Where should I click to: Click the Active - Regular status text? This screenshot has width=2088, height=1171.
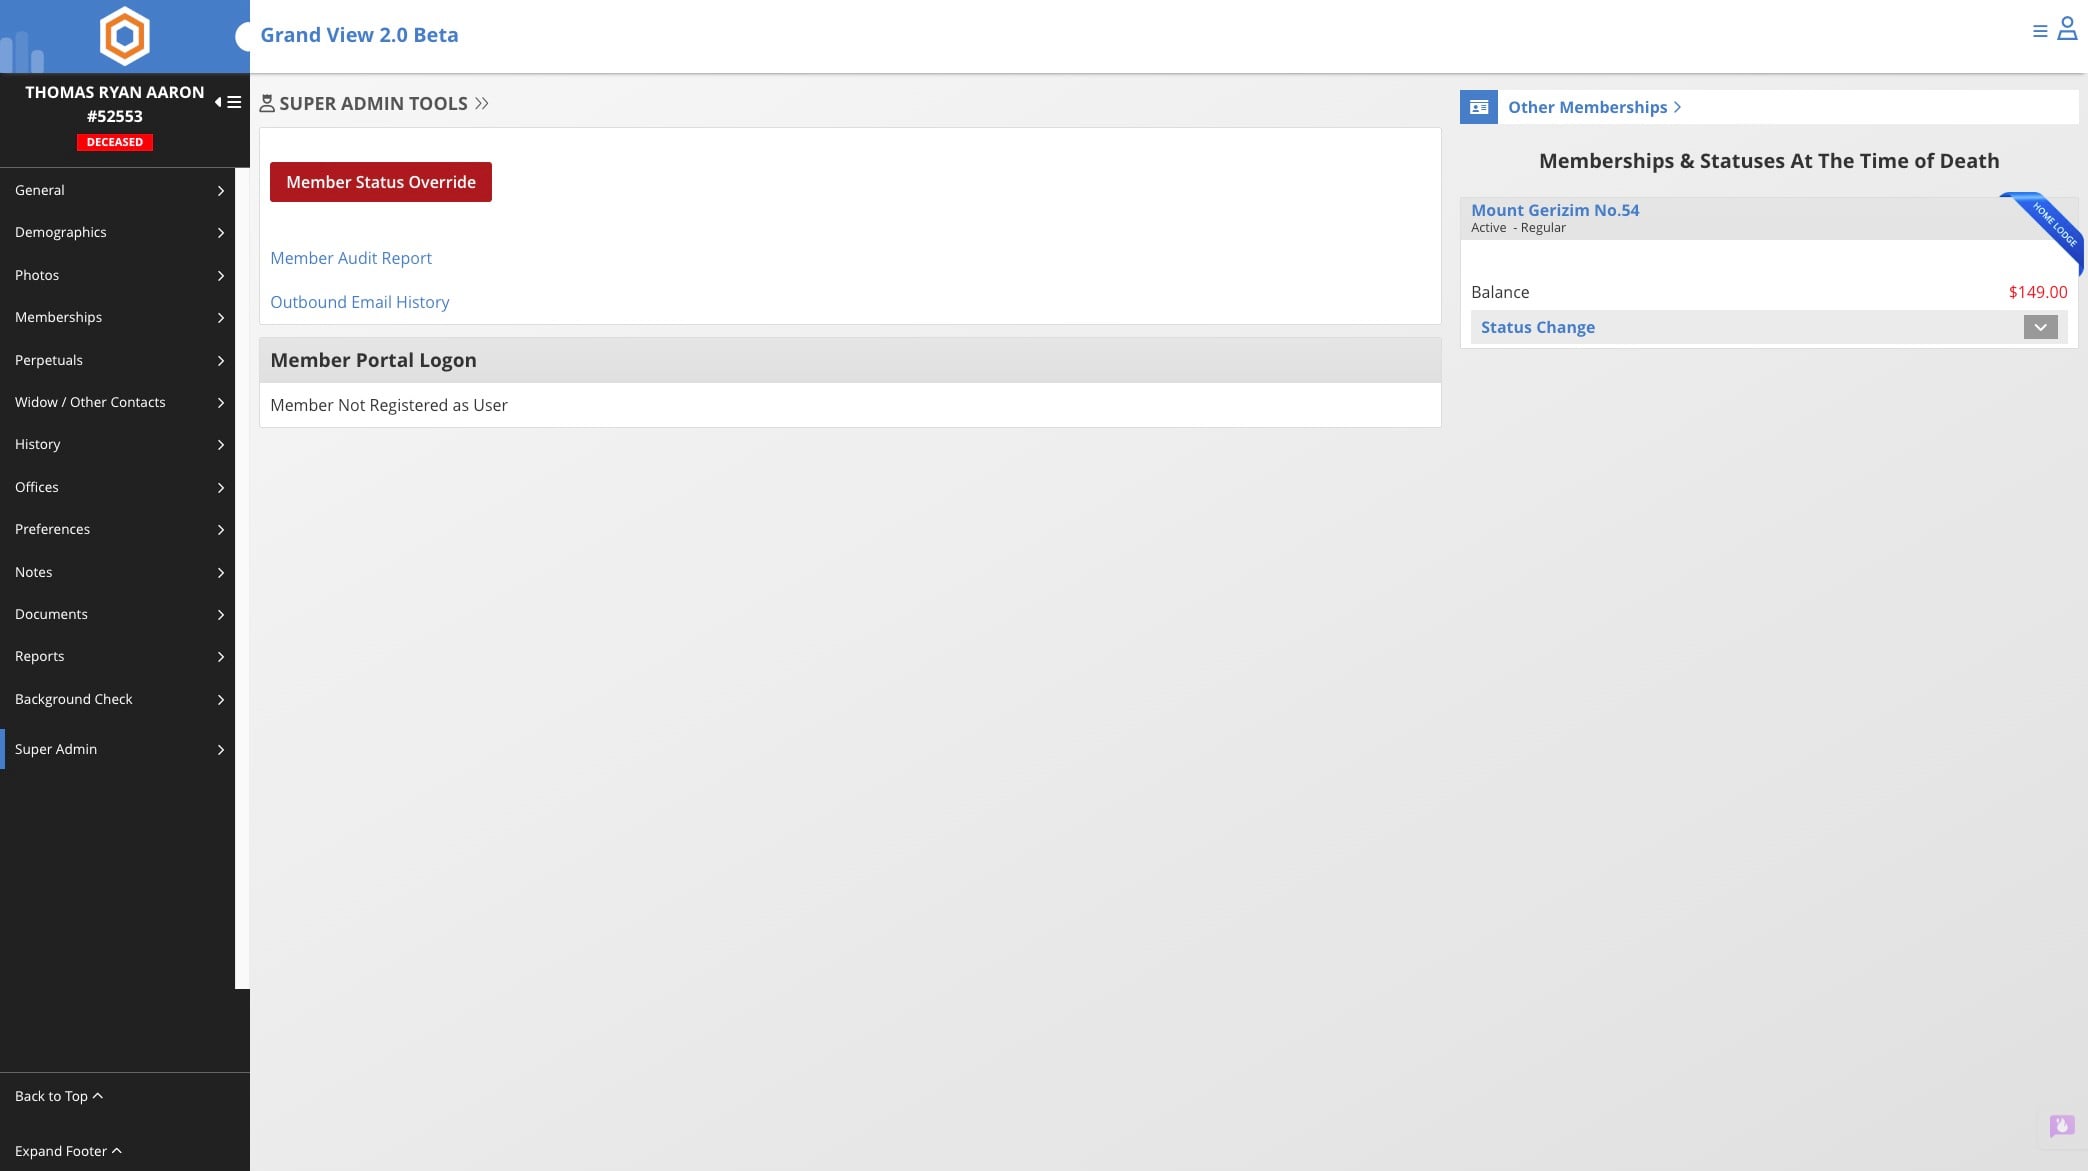click(x=1518, y=228)
